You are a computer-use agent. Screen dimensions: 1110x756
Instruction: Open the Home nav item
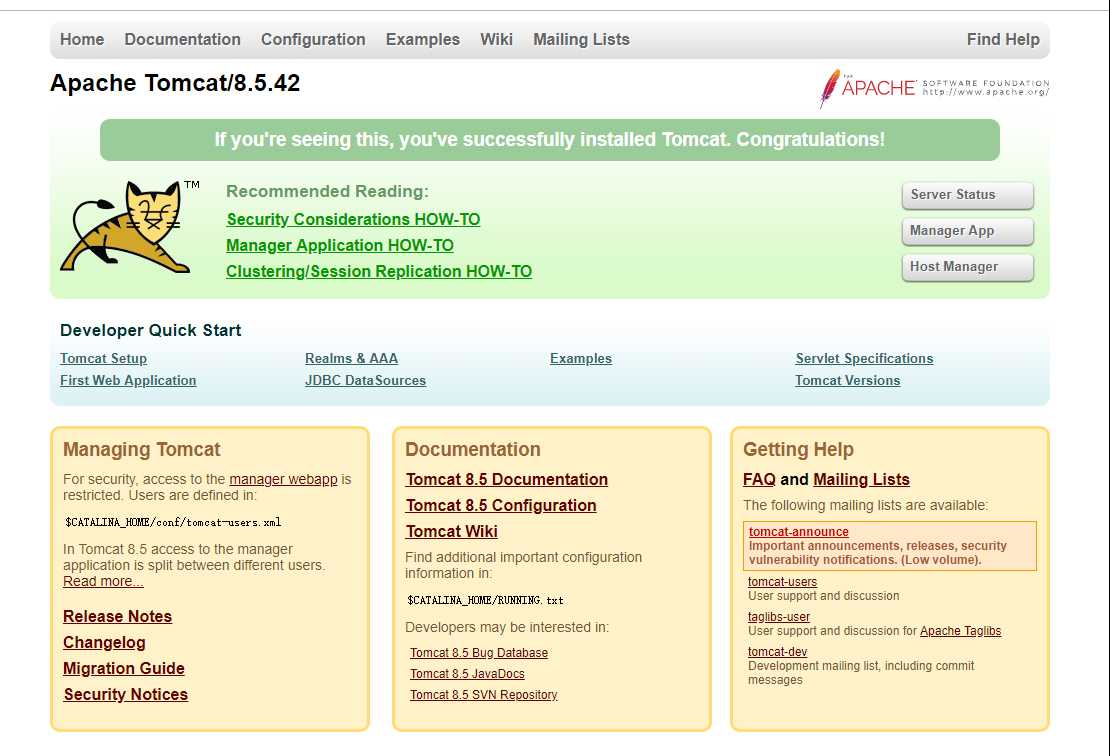tap(82, 40)
